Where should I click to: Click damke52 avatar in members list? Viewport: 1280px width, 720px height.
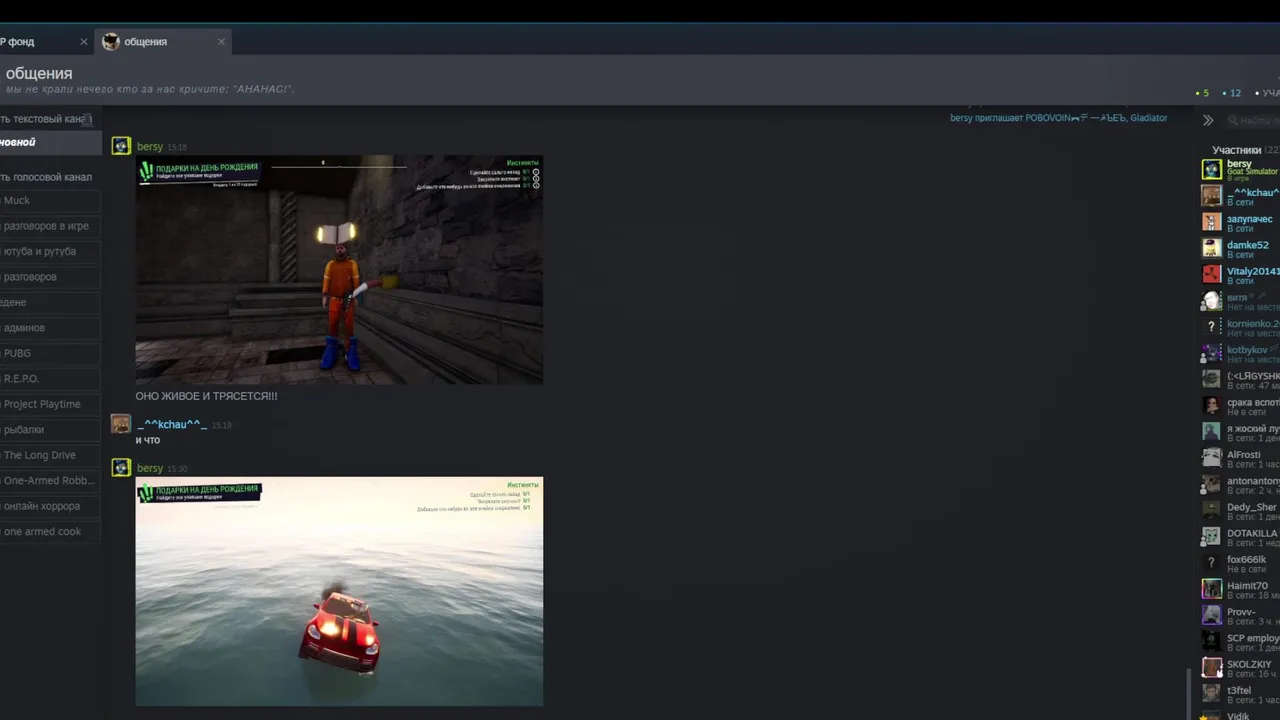click(x=1211, y=247)
